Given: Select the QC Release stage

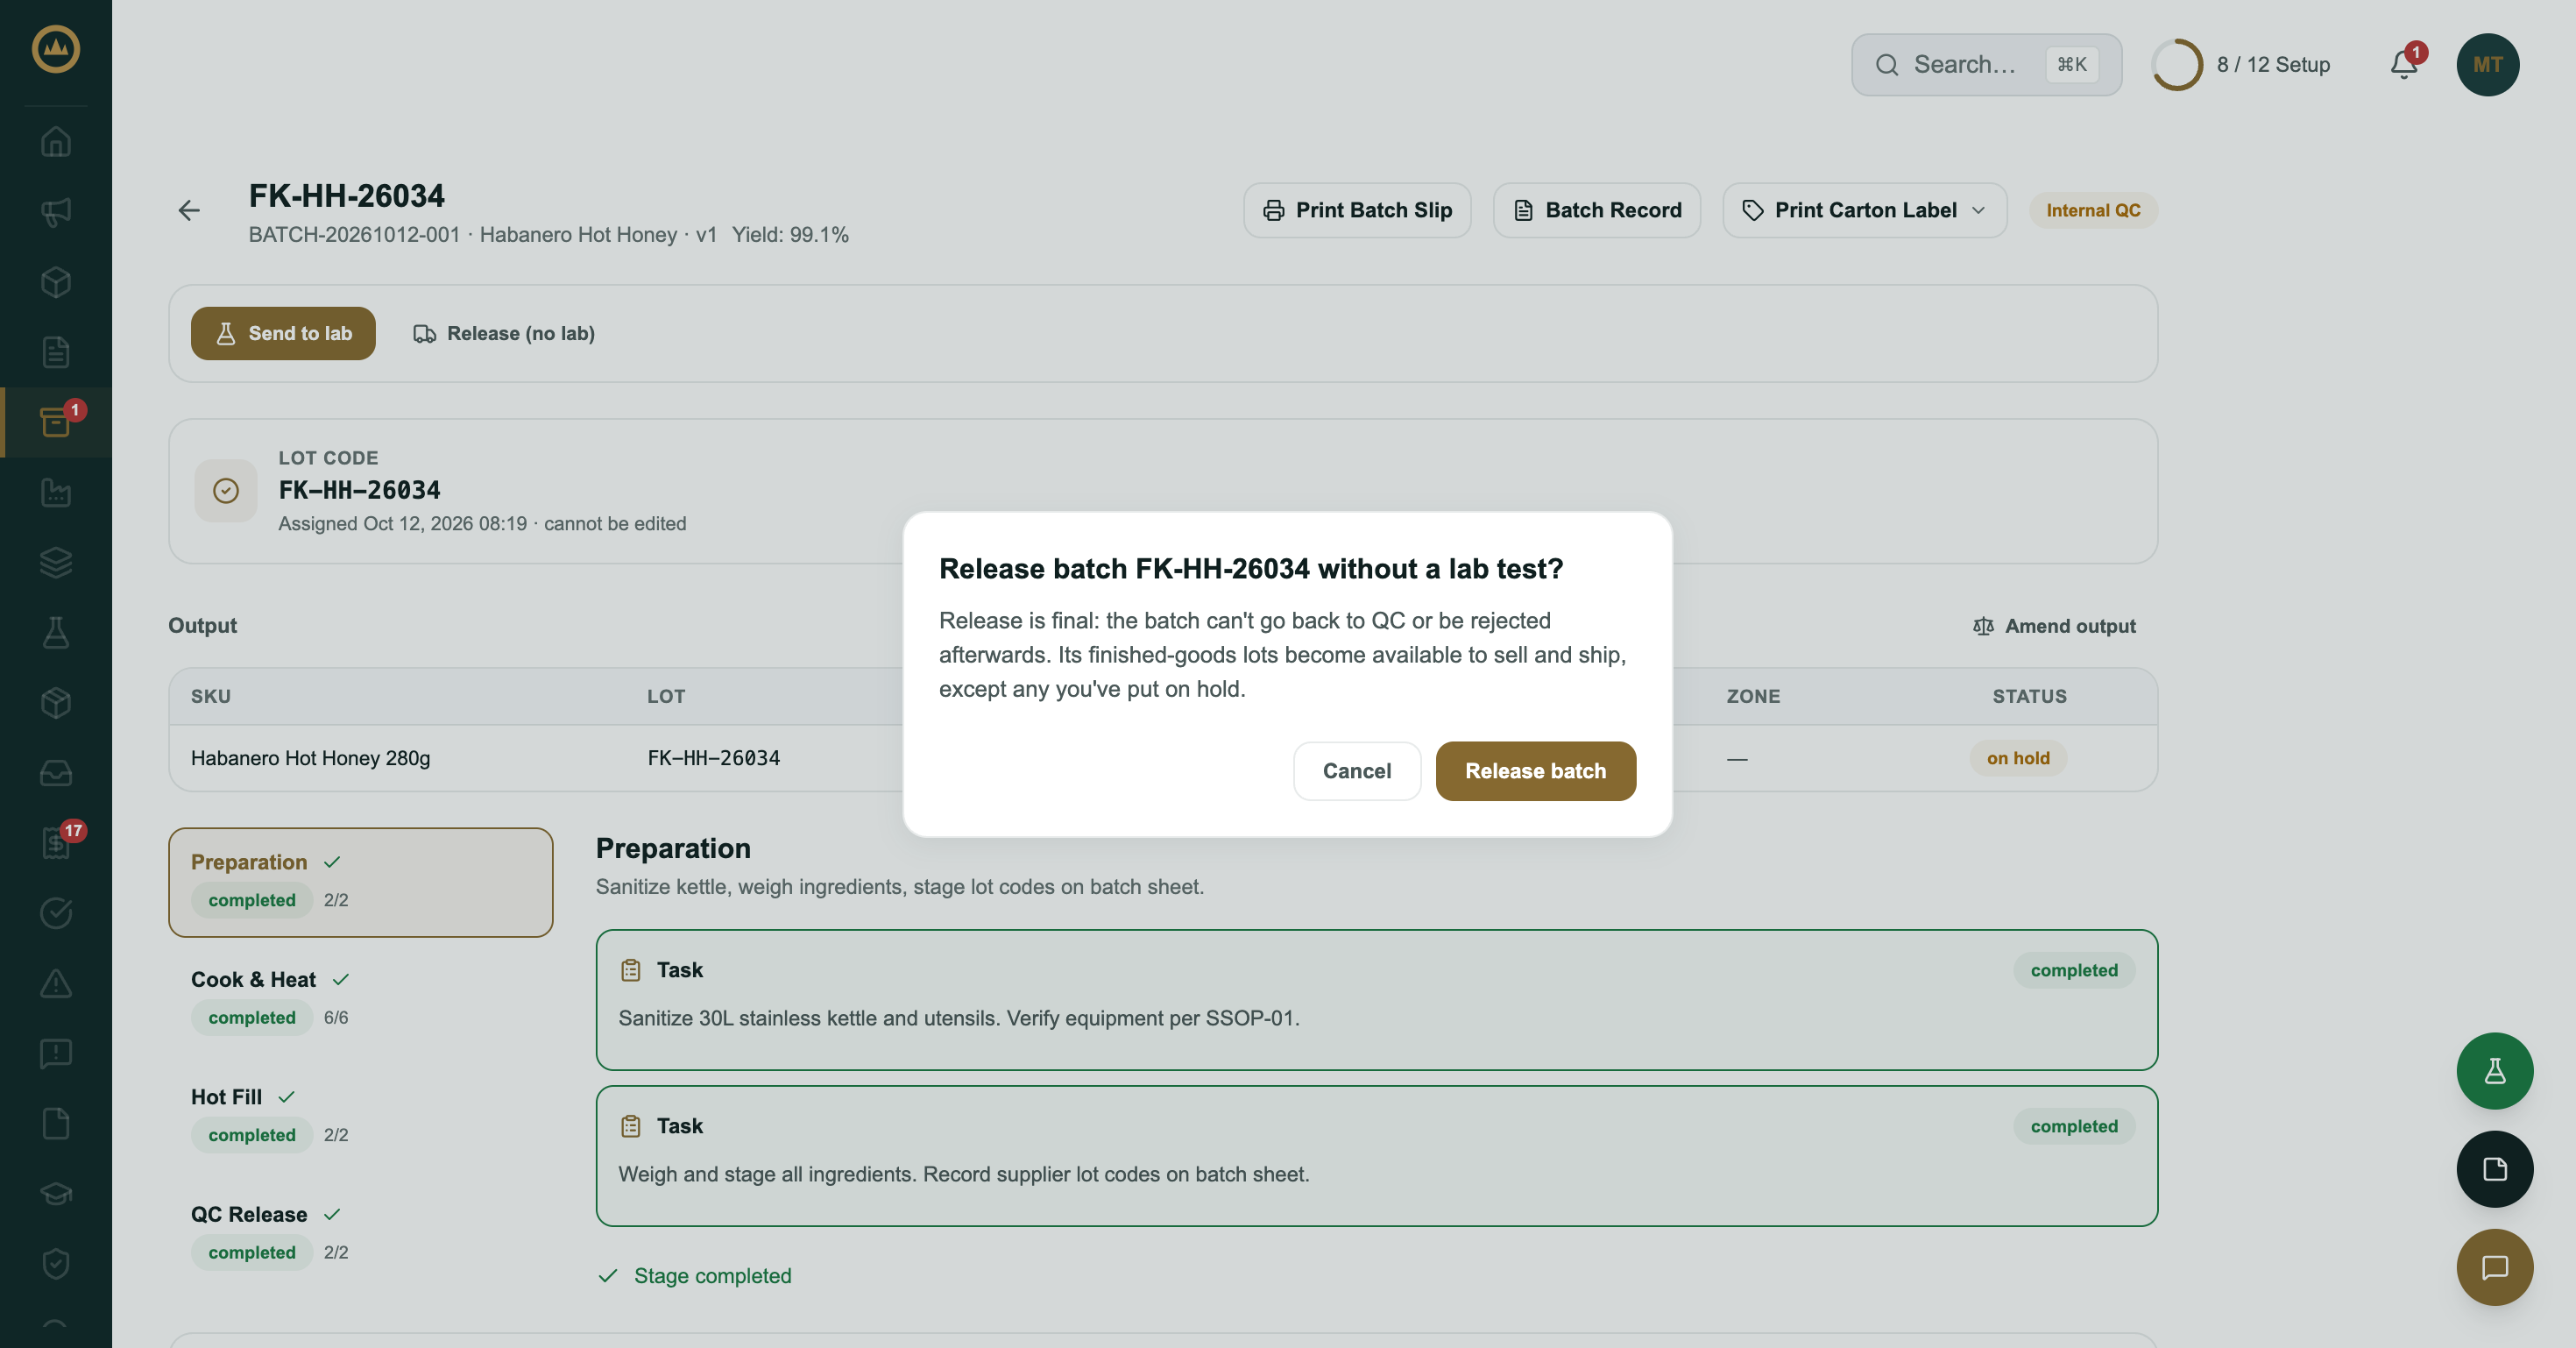Looking at the screenshot, I should tap(360, 1233).
